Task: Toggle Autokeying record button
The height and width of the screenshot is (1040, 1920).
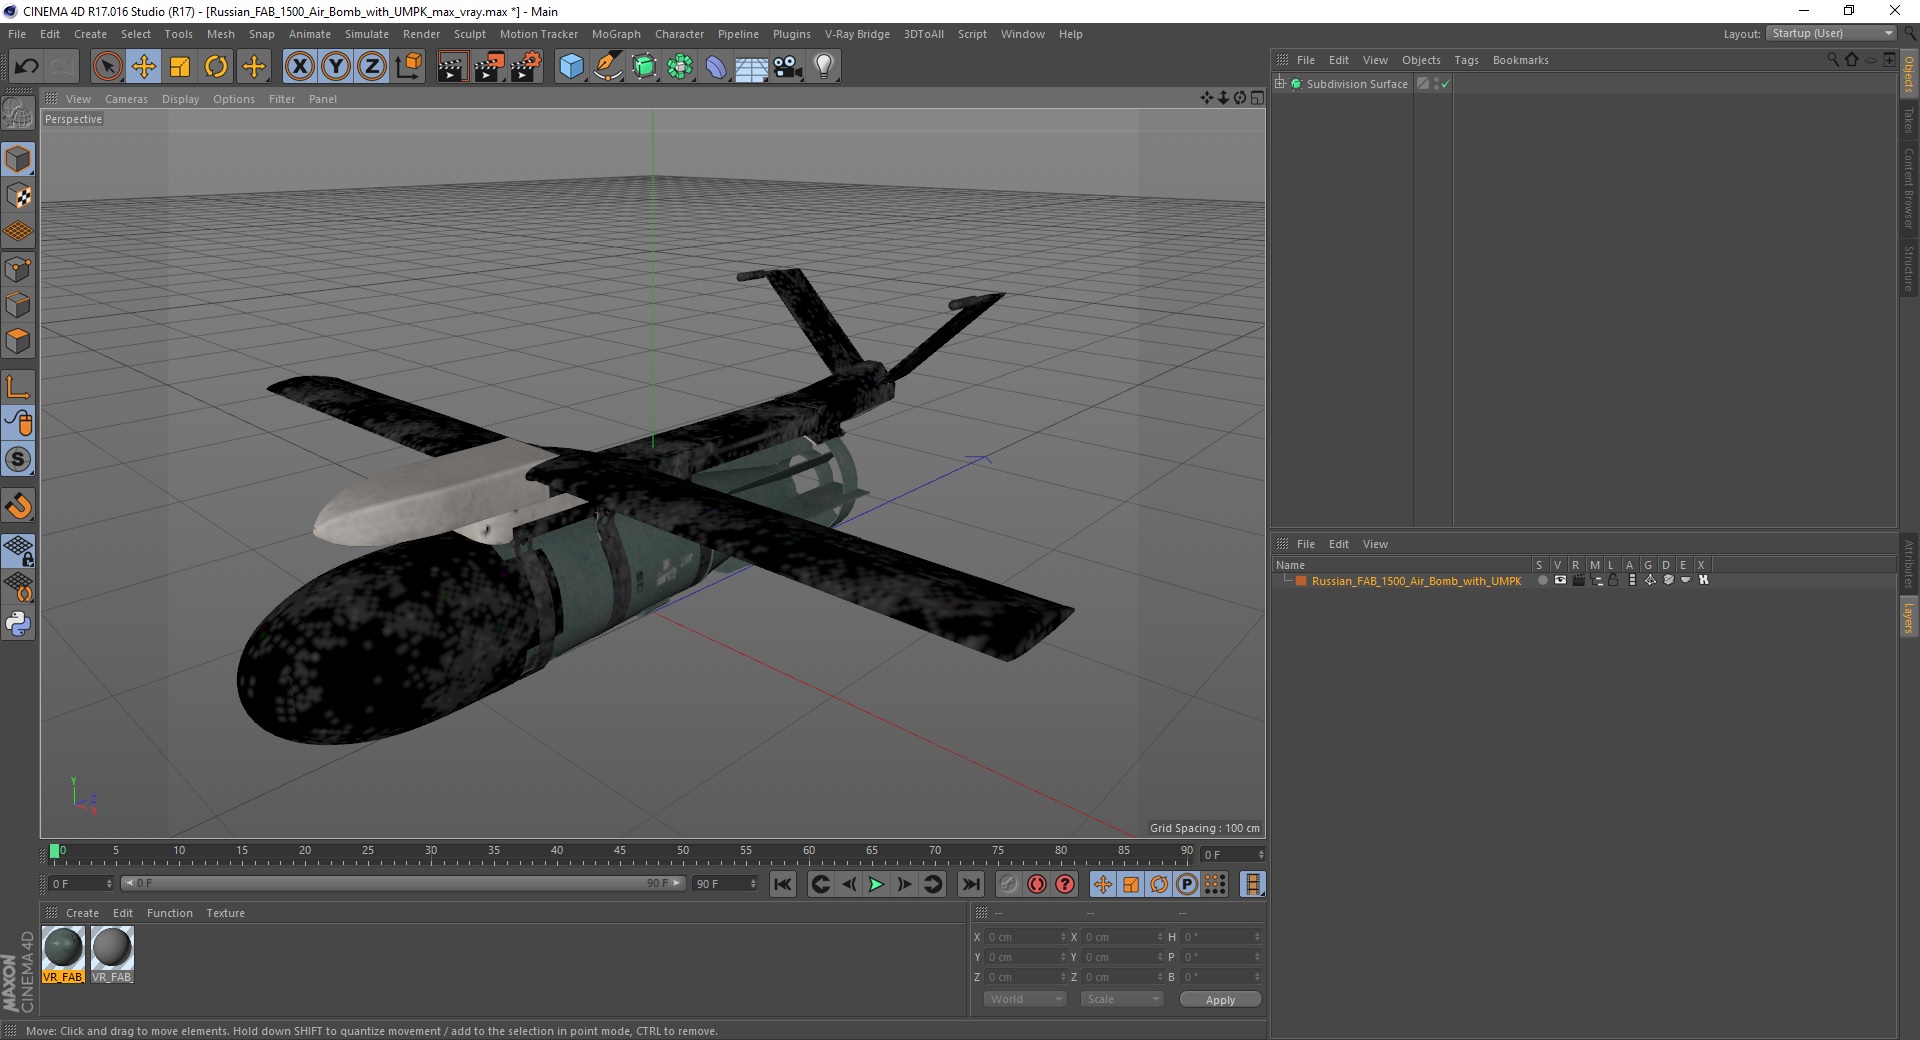Action: coord(1037,884)
